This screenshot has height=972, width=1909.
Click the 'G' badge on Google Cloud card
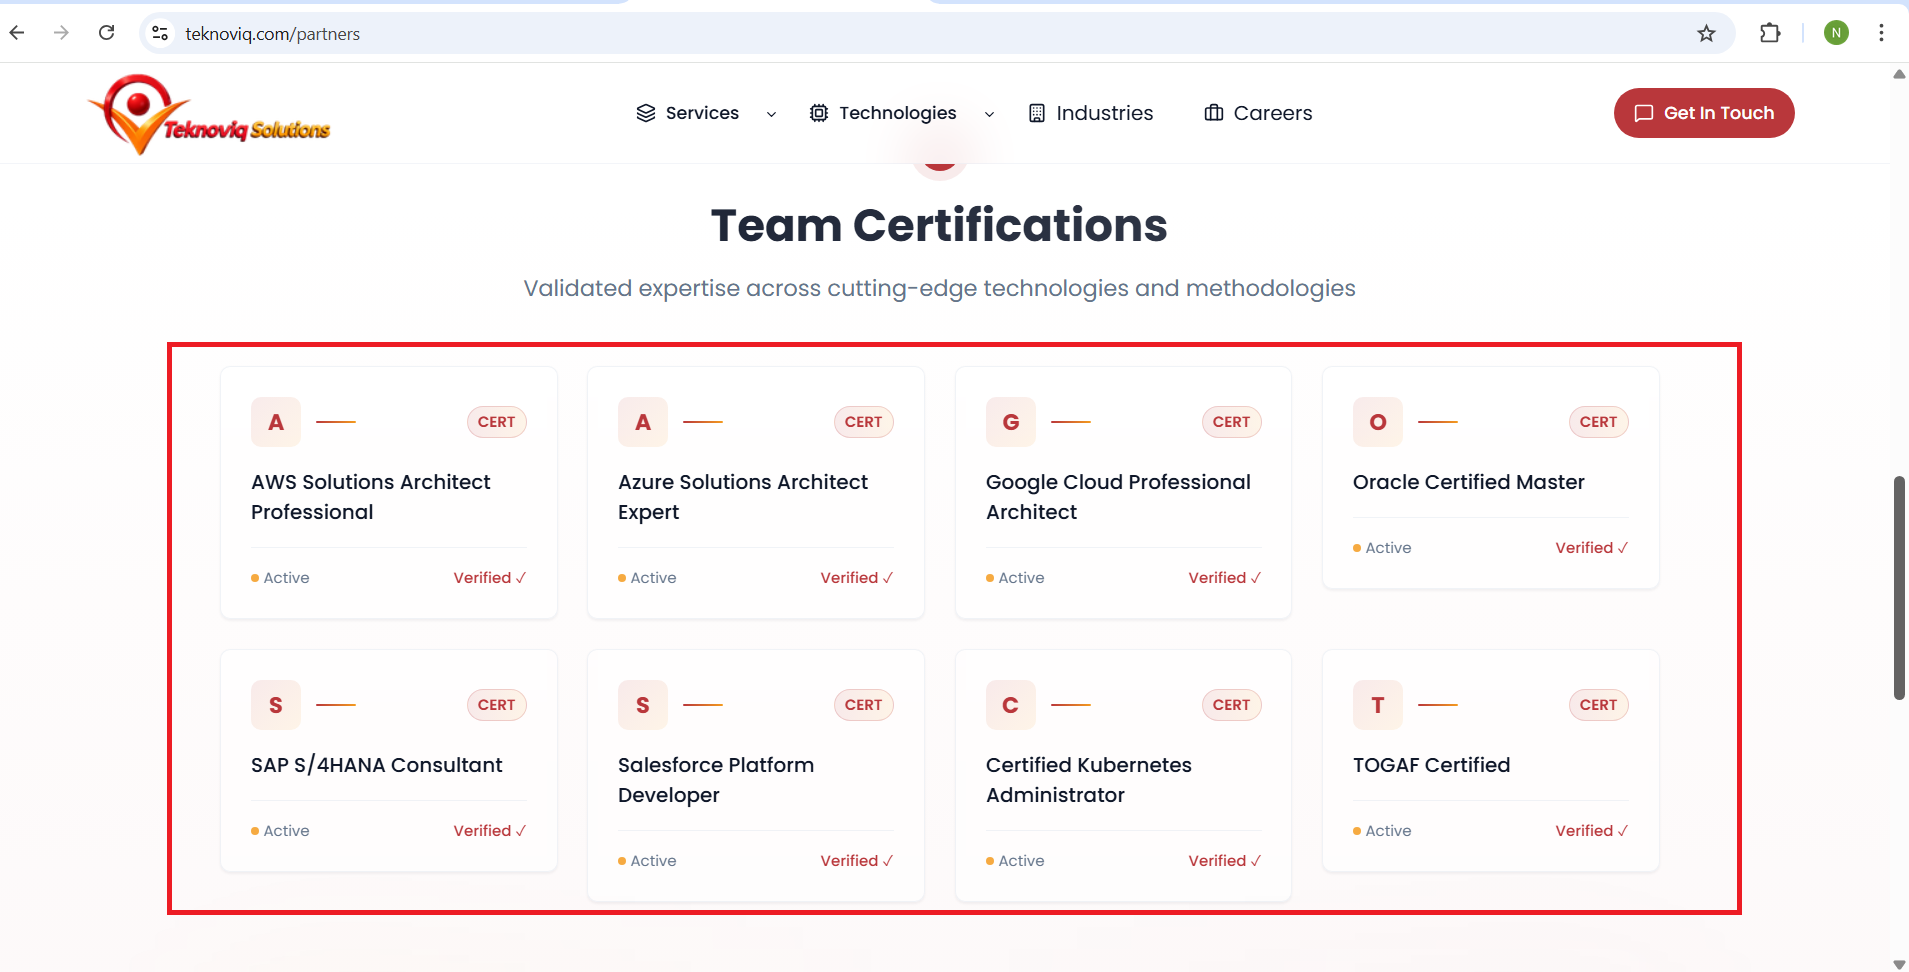(1010, 422)
